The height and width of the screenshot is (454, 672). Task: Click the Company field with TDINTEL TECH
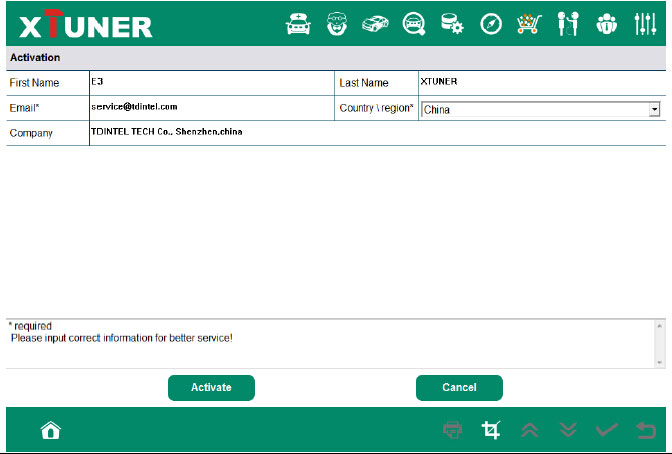coord(377,133)
